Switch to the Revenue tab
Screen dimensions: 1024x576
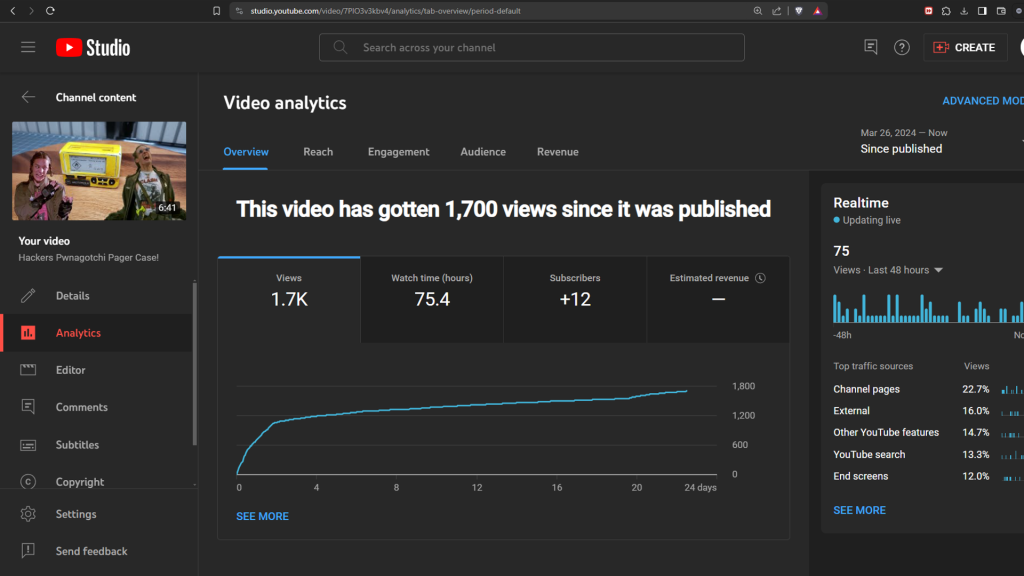pos(558,152)
